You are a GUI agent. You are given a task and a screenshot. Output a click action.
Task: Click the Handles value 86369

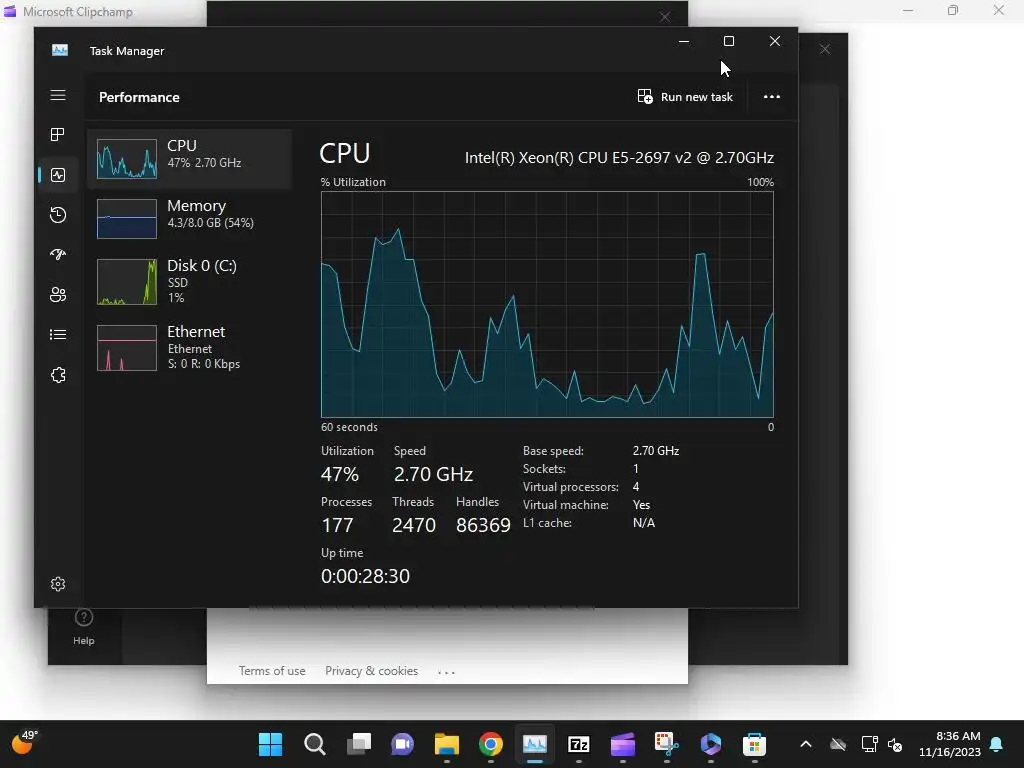coord(483,525)
